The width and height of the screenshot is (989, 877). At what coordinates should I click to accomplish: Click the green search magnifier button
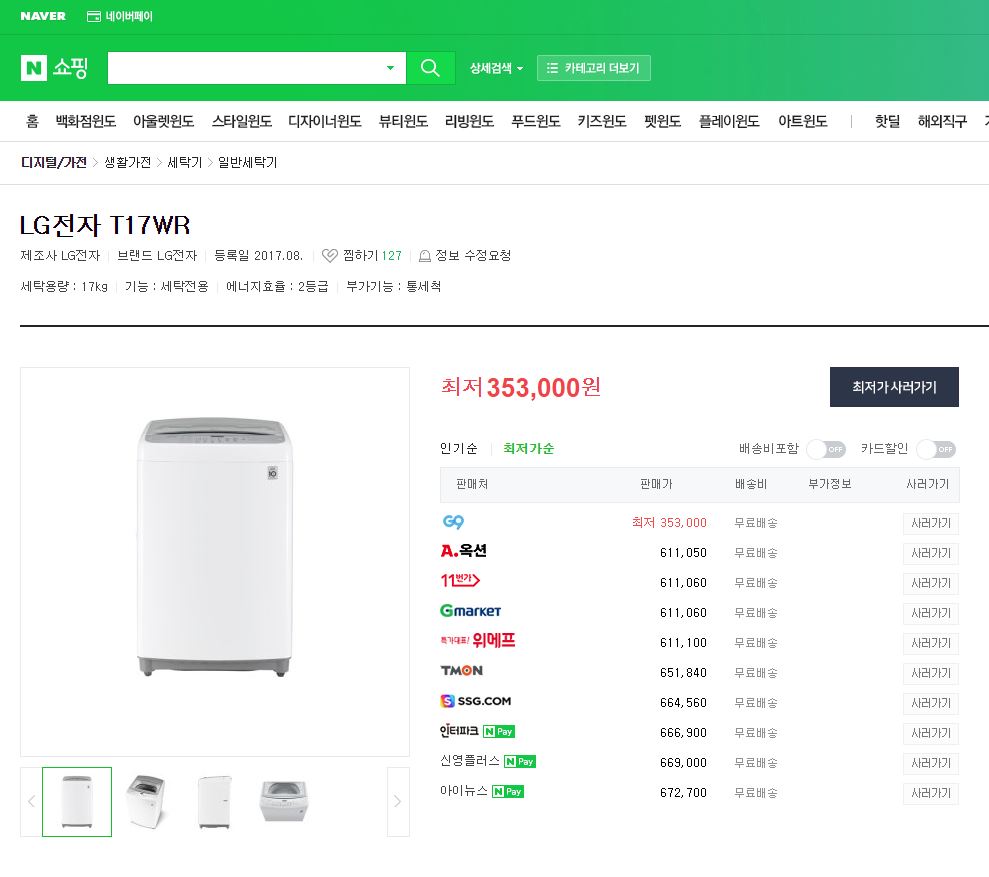coord(430,68)
